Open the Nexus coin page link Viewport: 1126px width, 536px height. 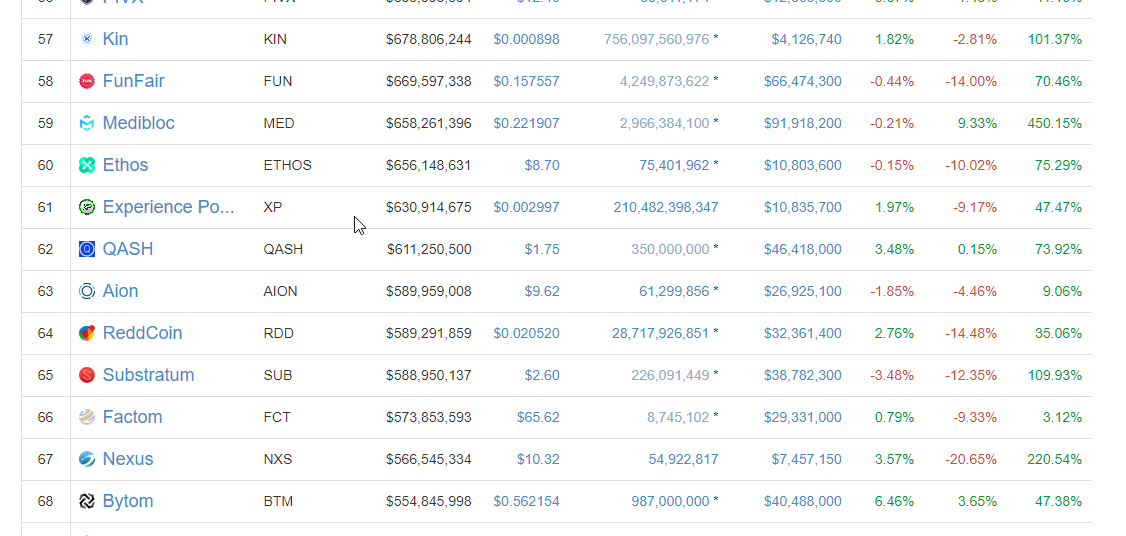(128, 459)
